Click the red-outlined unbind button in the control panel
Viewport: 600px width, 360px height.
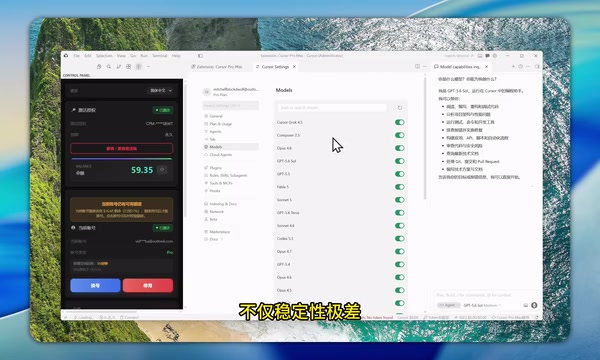121,148
